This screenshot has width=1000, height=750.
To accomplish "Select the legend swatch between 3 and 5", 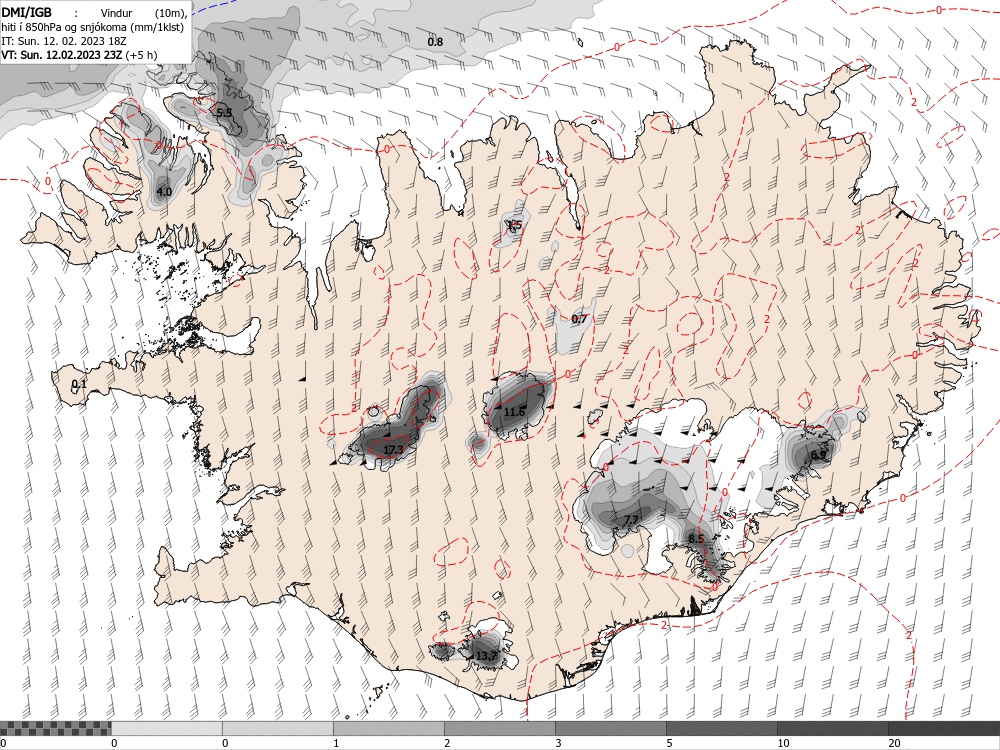I will (610, 728).
